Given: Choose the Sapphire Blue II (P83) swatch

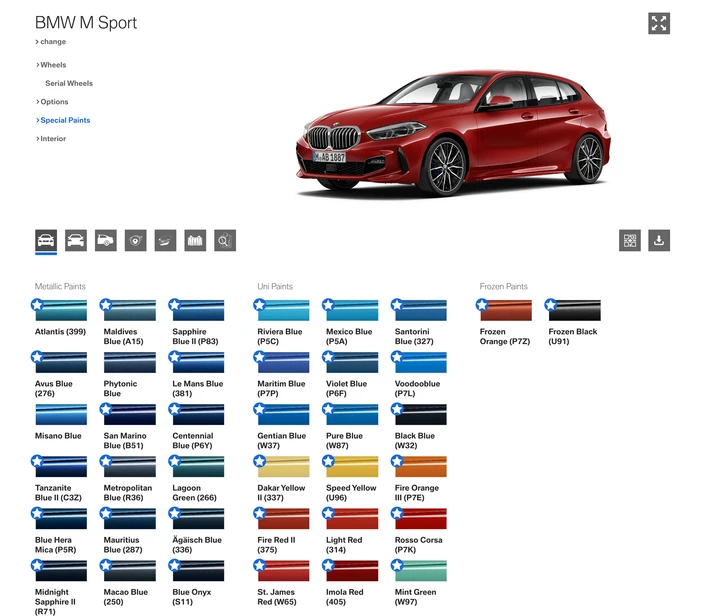Looking at the screenshot, I should [198, 310].
